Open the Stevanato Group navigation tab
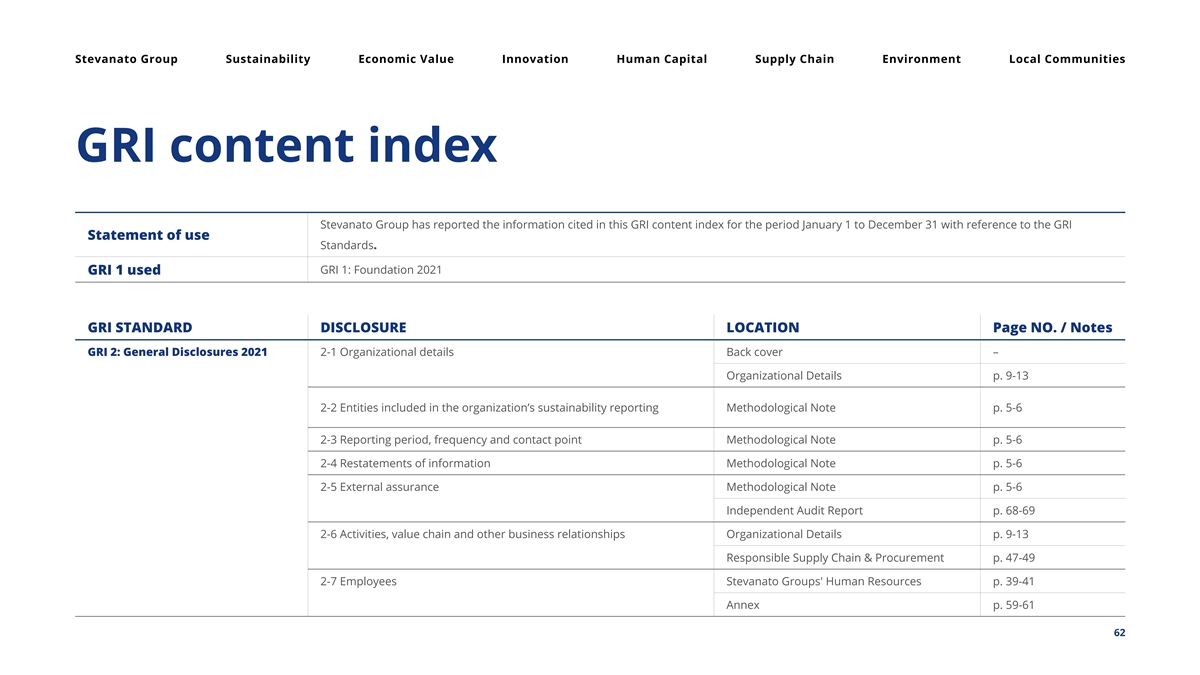This screenshot has width=1200, height=675. 126,59
